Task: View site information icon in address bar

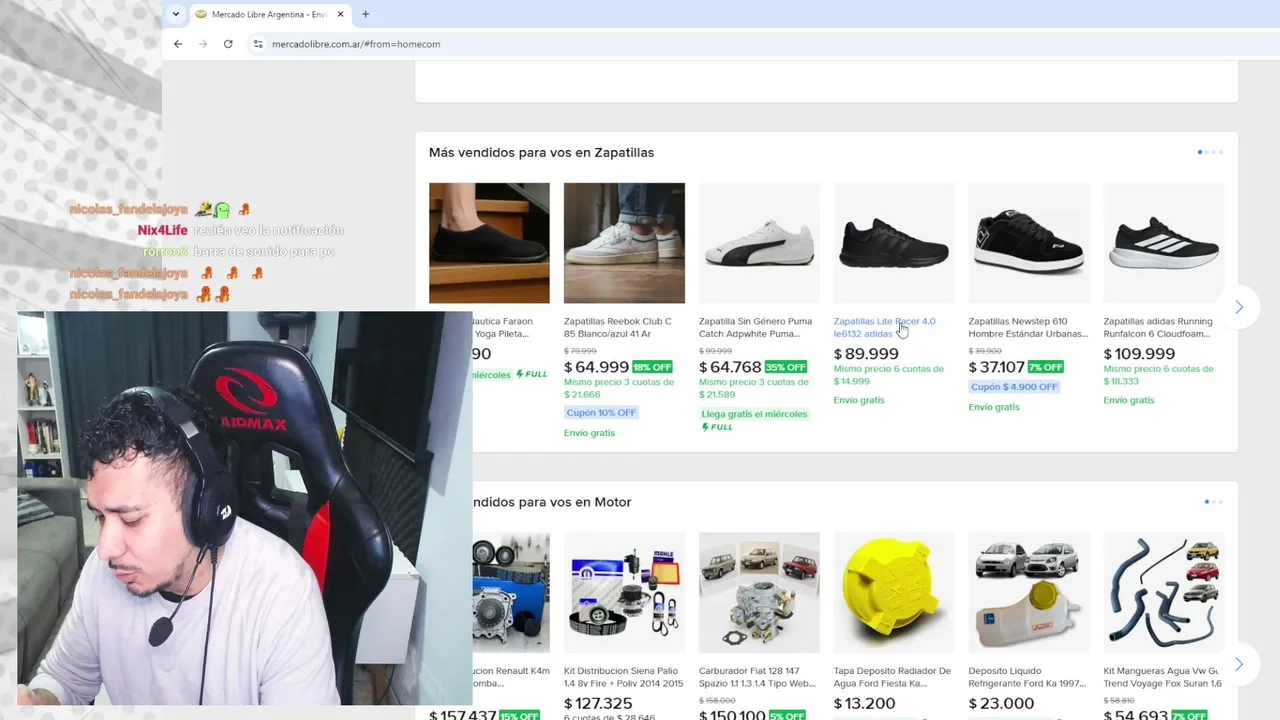Action: (258, 44)
